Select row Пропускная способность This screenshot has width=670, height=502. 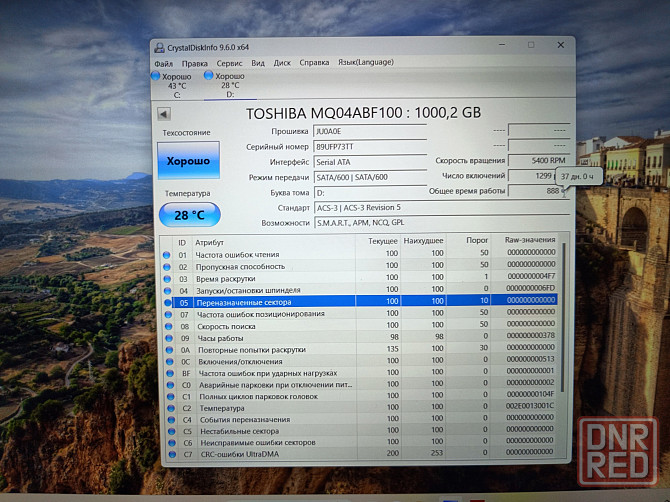[x=360, y=266]
